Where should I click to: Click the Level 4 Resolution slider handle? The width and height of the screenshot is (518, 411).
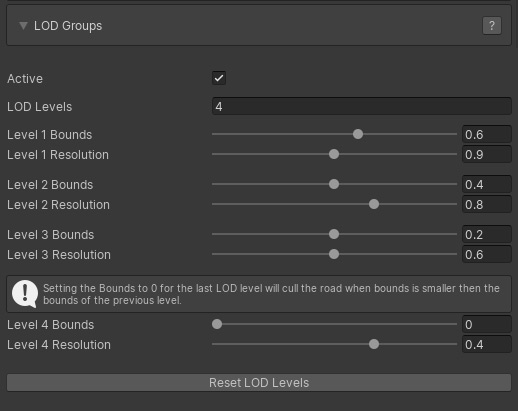point(374,344)
